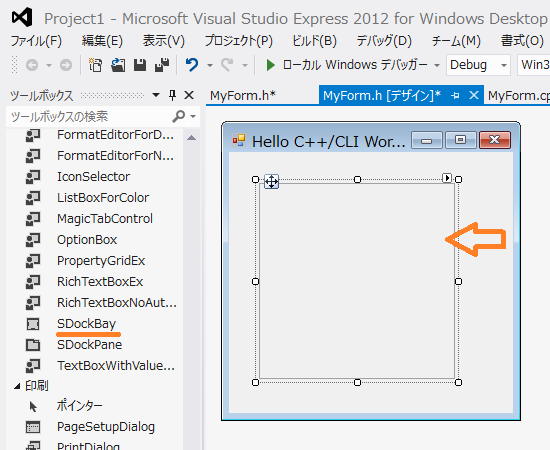550x450 pixels.
Task: Click the toolbox scrollbar up arrow
Action: point(192,137)
